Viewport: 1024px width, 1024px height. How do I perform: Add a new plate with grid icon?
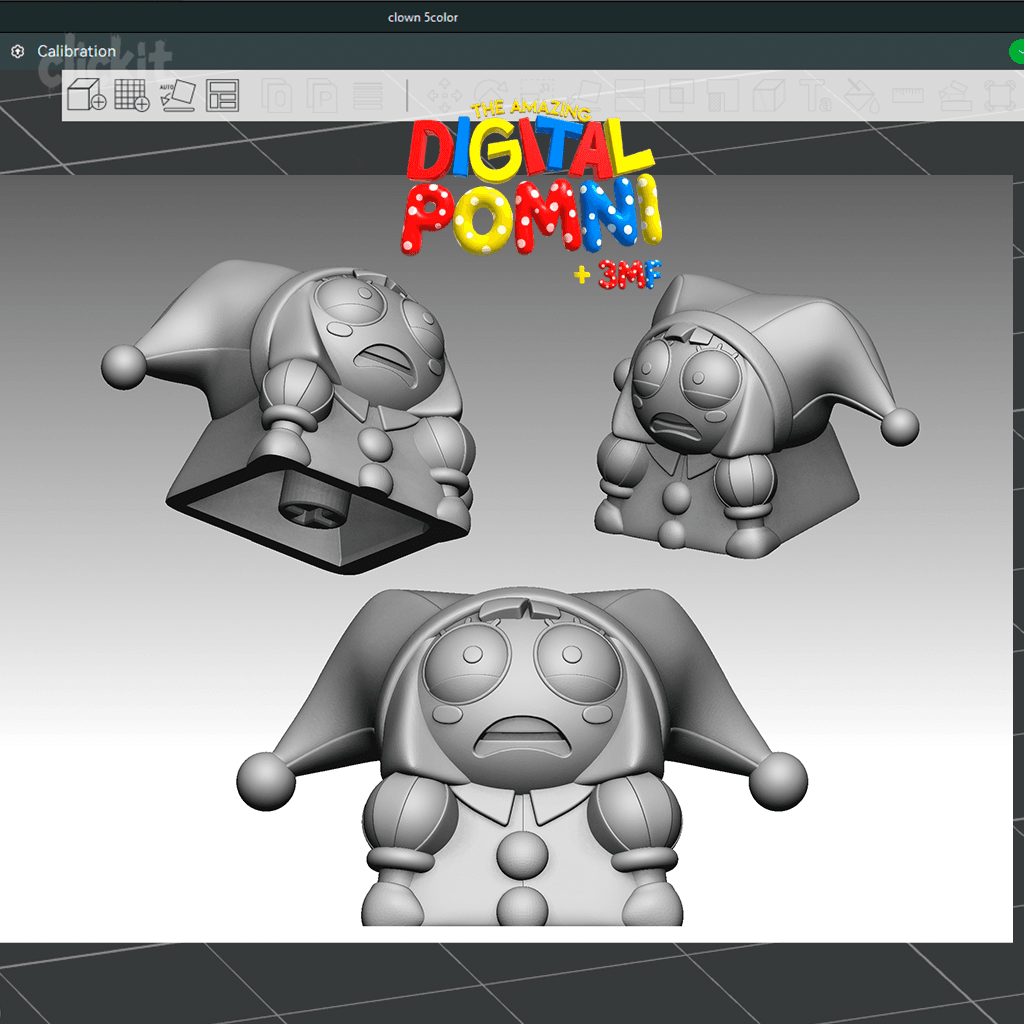coord(132,95)
